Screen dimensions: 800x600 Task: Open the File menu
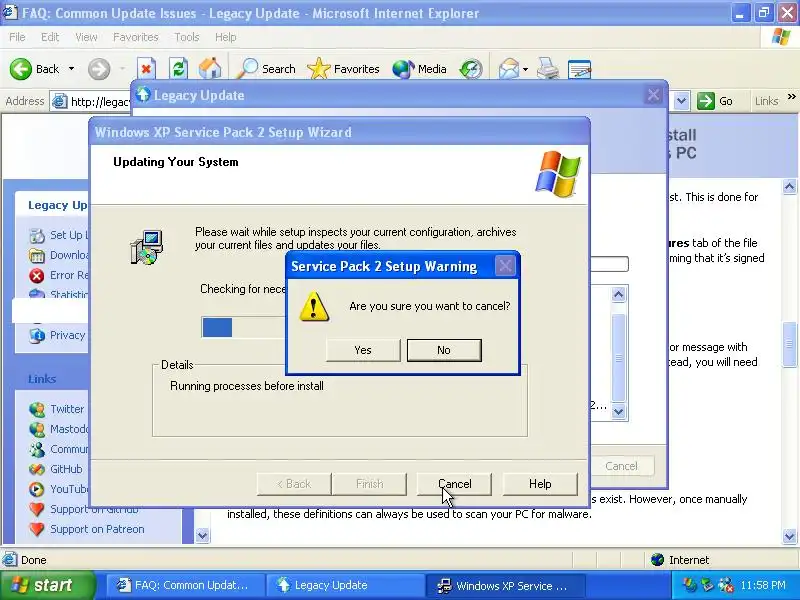[x=17, y=37]
